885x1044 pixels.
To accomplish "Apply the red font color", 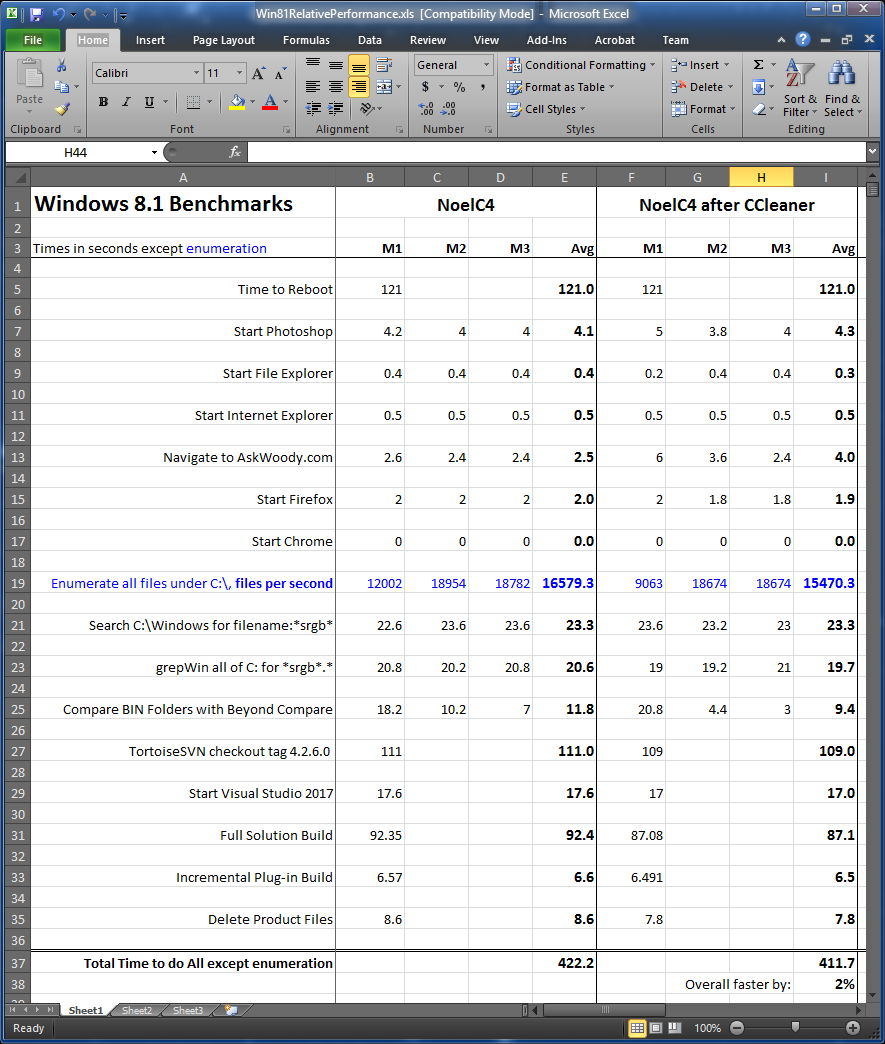I will pos(270,102).
